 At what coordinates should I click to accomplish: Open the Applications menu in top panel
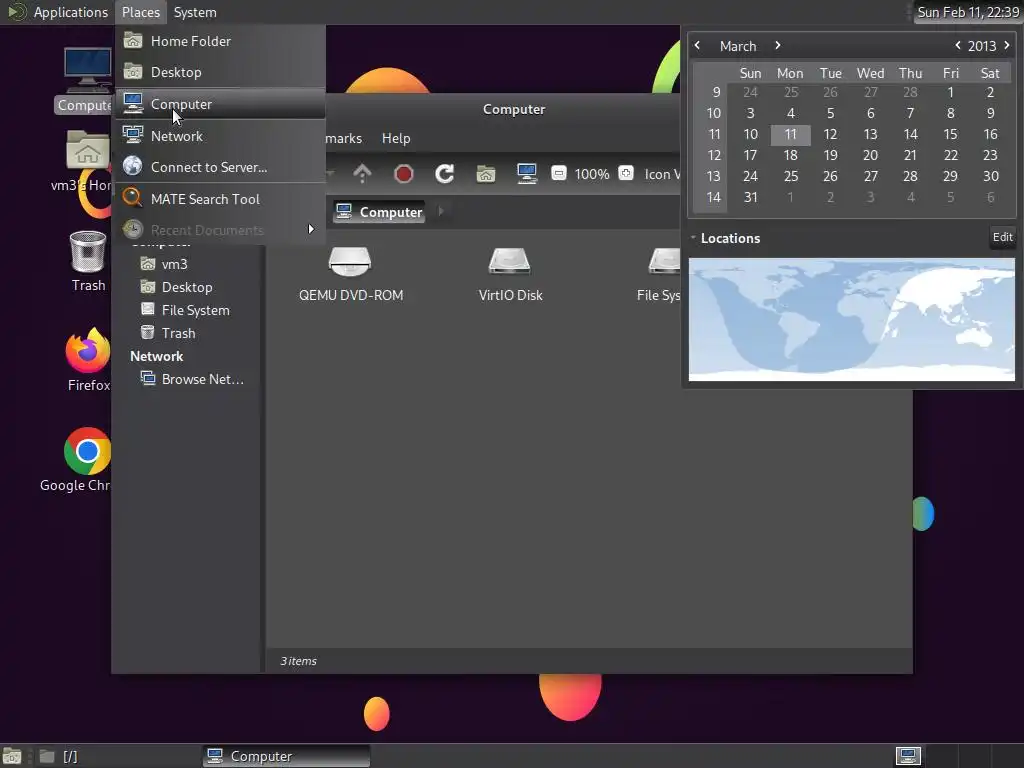pyautogui.click(x=71, y=12)
